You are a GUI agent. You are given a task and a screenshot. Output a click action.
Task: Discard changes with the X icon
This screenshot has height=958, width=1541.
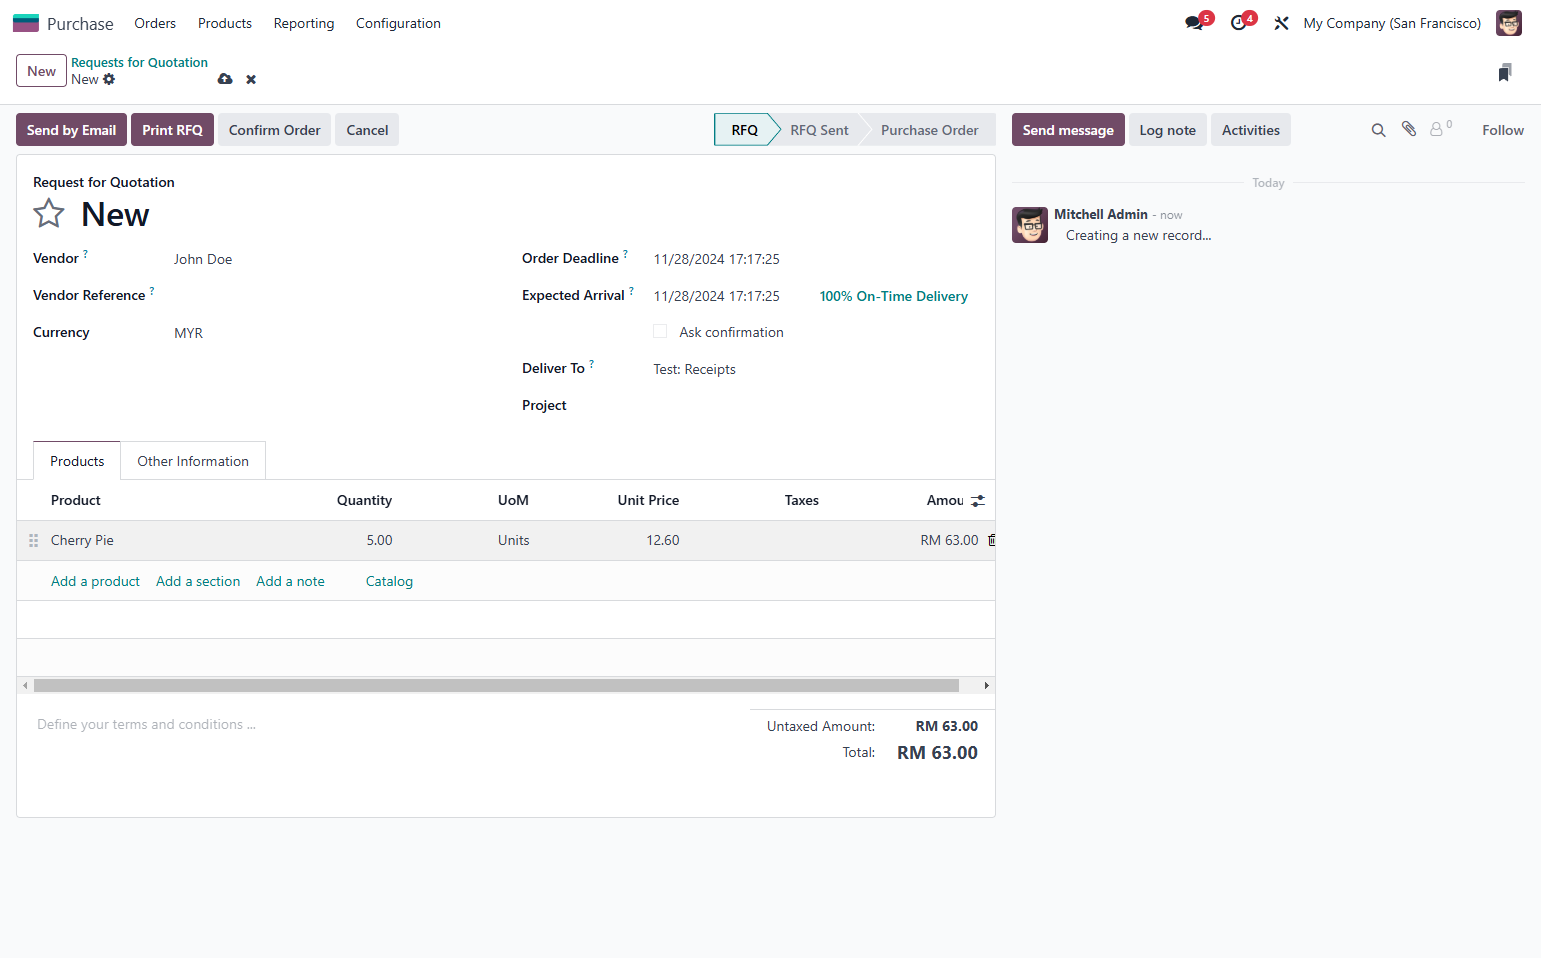coord(251,79)
